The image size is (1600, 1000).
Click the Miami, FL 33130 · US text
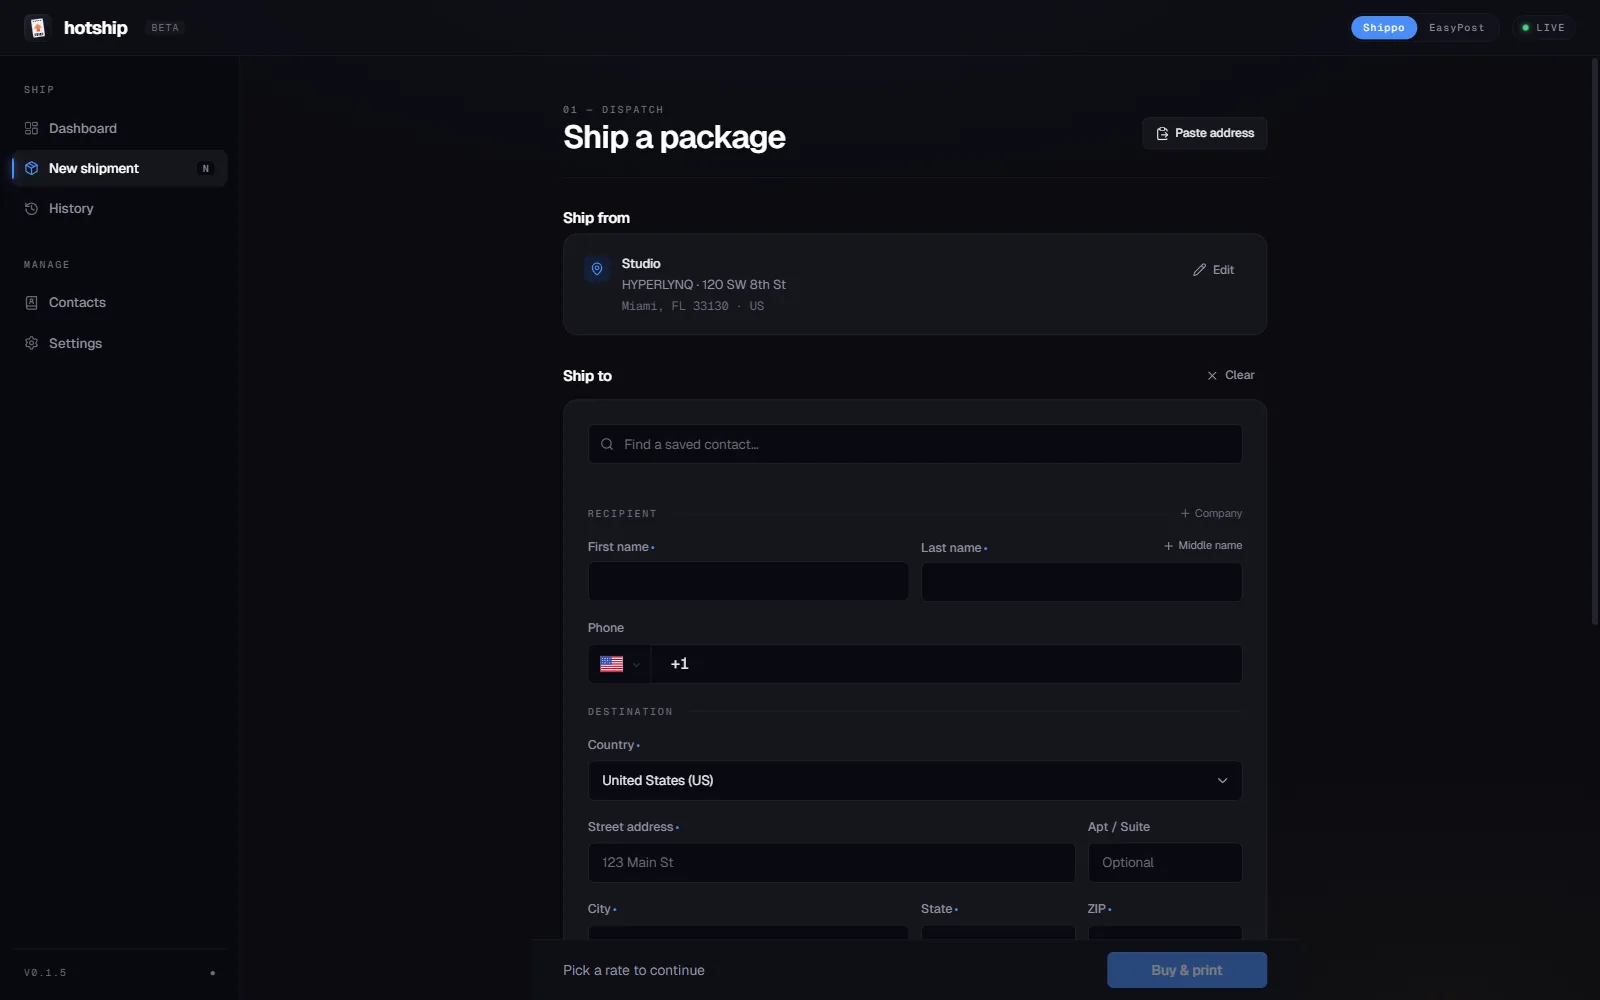tap(692, 306)
